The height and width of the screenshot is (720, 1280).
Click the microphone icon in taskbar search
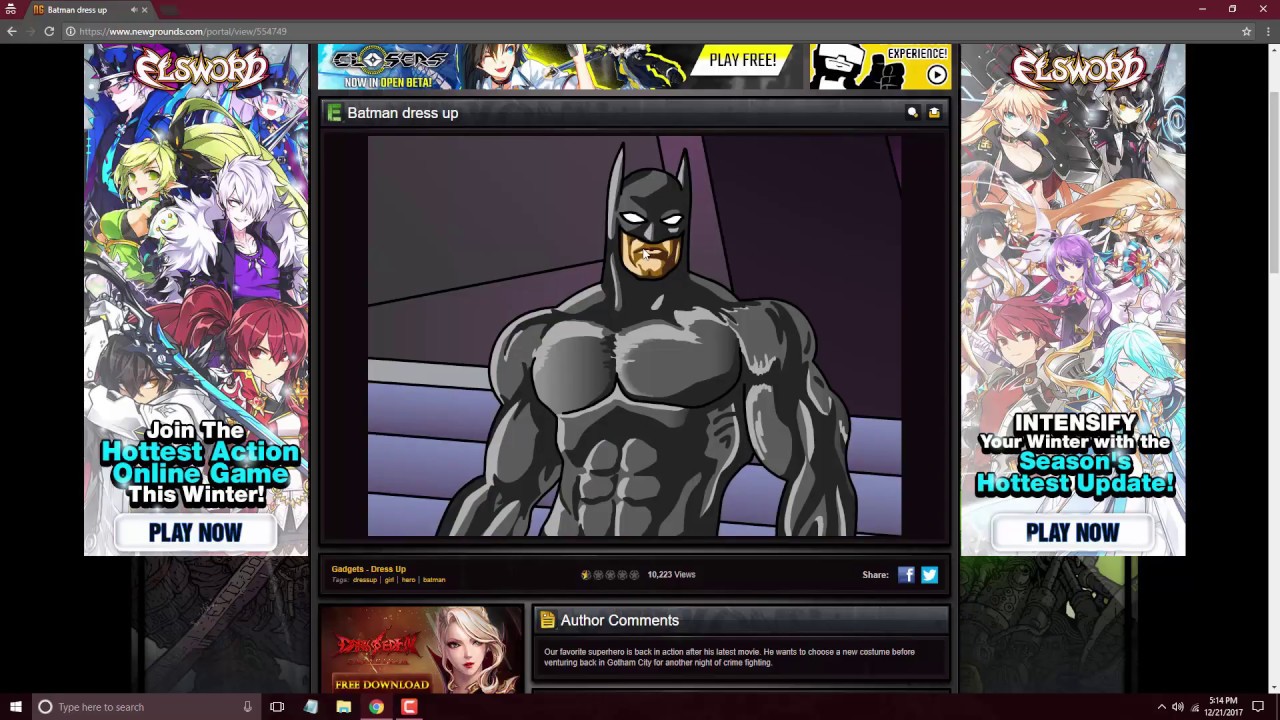(247, 707)
